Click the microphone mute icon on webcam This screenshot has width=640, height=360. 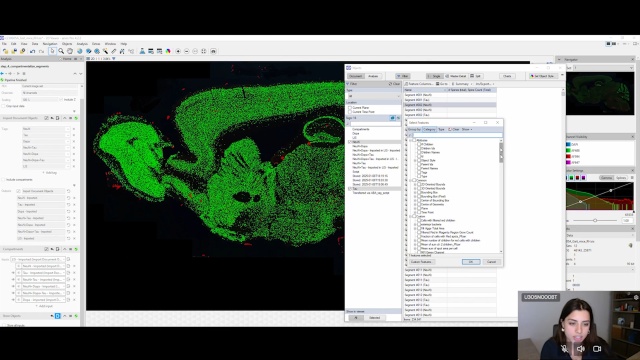coord(564,349)
